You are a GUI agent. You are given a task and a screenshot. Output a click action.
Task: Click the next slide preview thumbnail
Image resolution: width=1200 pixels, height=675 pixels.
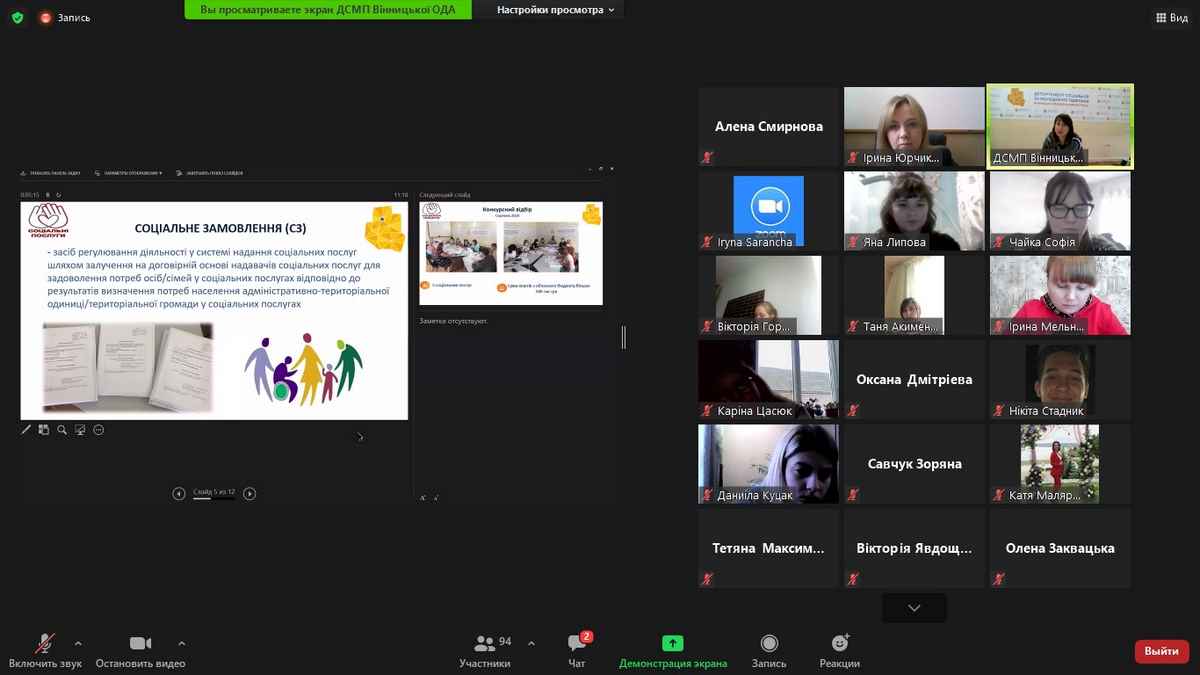(511, 253)
